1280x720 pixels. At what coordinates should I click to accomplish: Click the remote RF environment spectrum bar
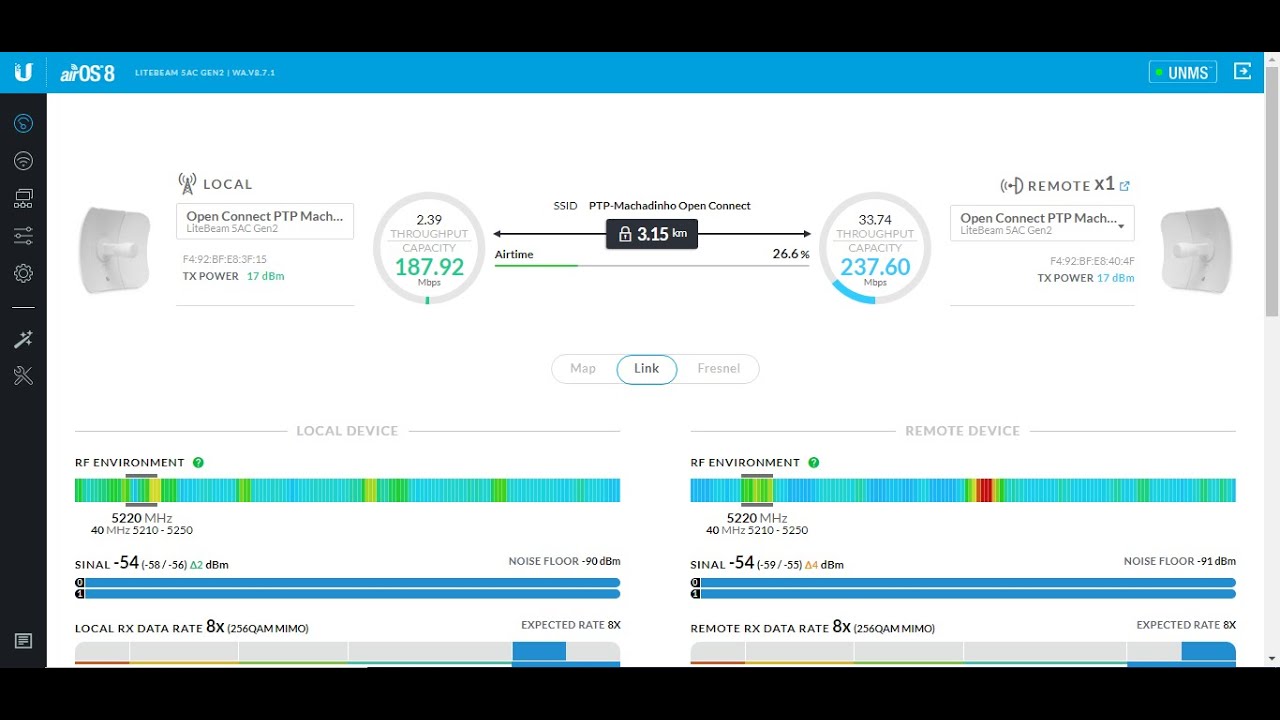tap(963, 490)
